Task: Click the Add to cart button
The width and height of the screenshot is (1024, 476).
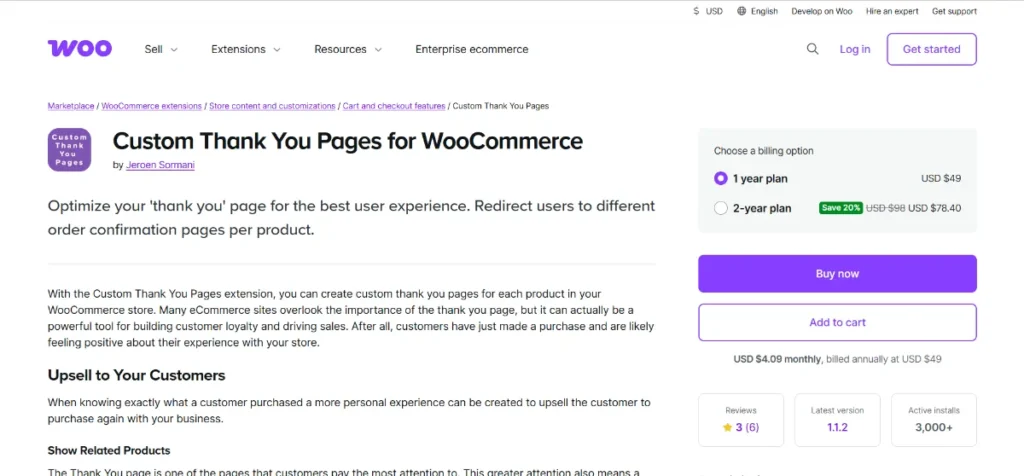Action: [x=837, y=322]
